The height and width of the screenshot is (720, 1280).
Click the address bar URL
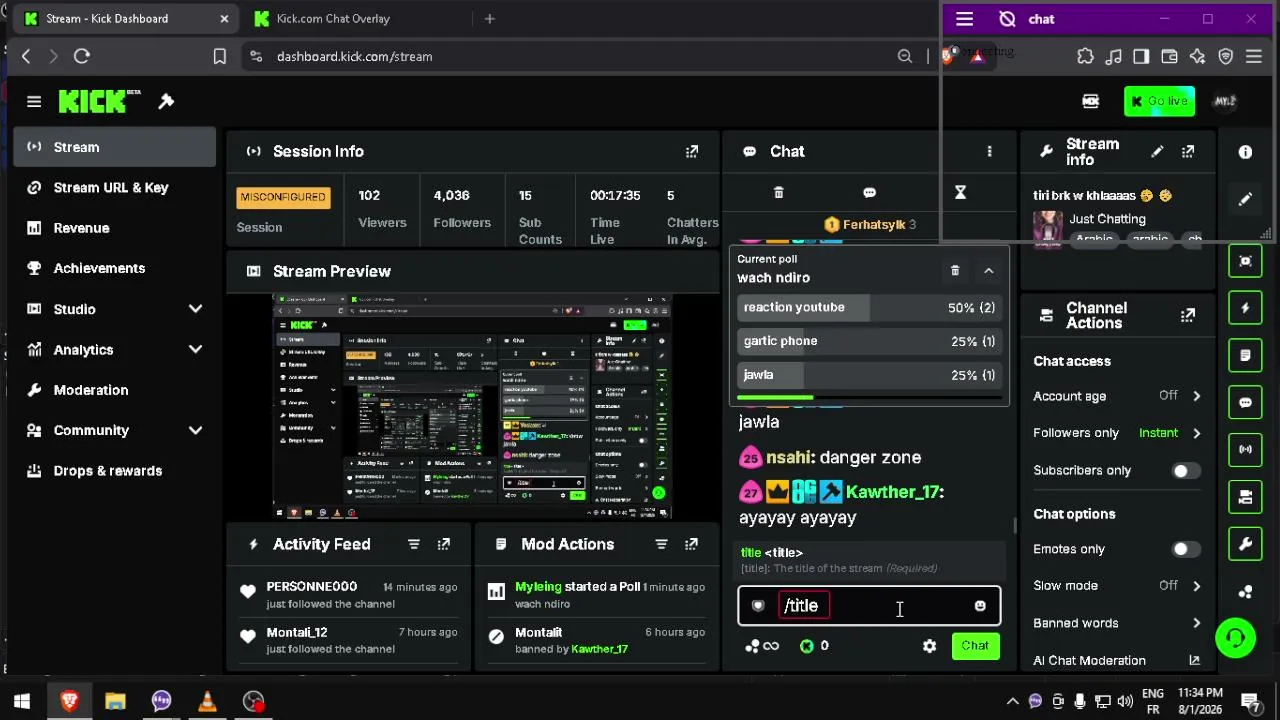tap(355, 57)
